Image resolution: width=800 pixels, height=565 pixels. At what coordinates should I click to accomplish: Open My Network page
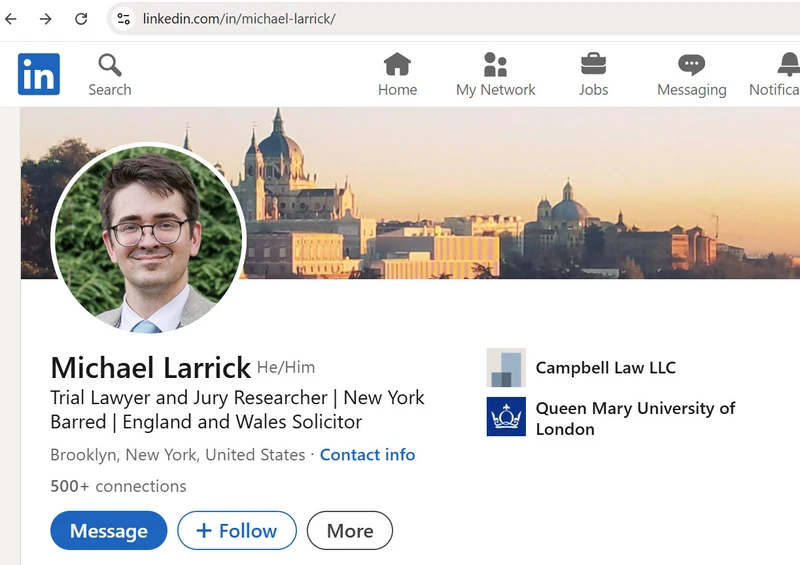(x=495, y=75)
